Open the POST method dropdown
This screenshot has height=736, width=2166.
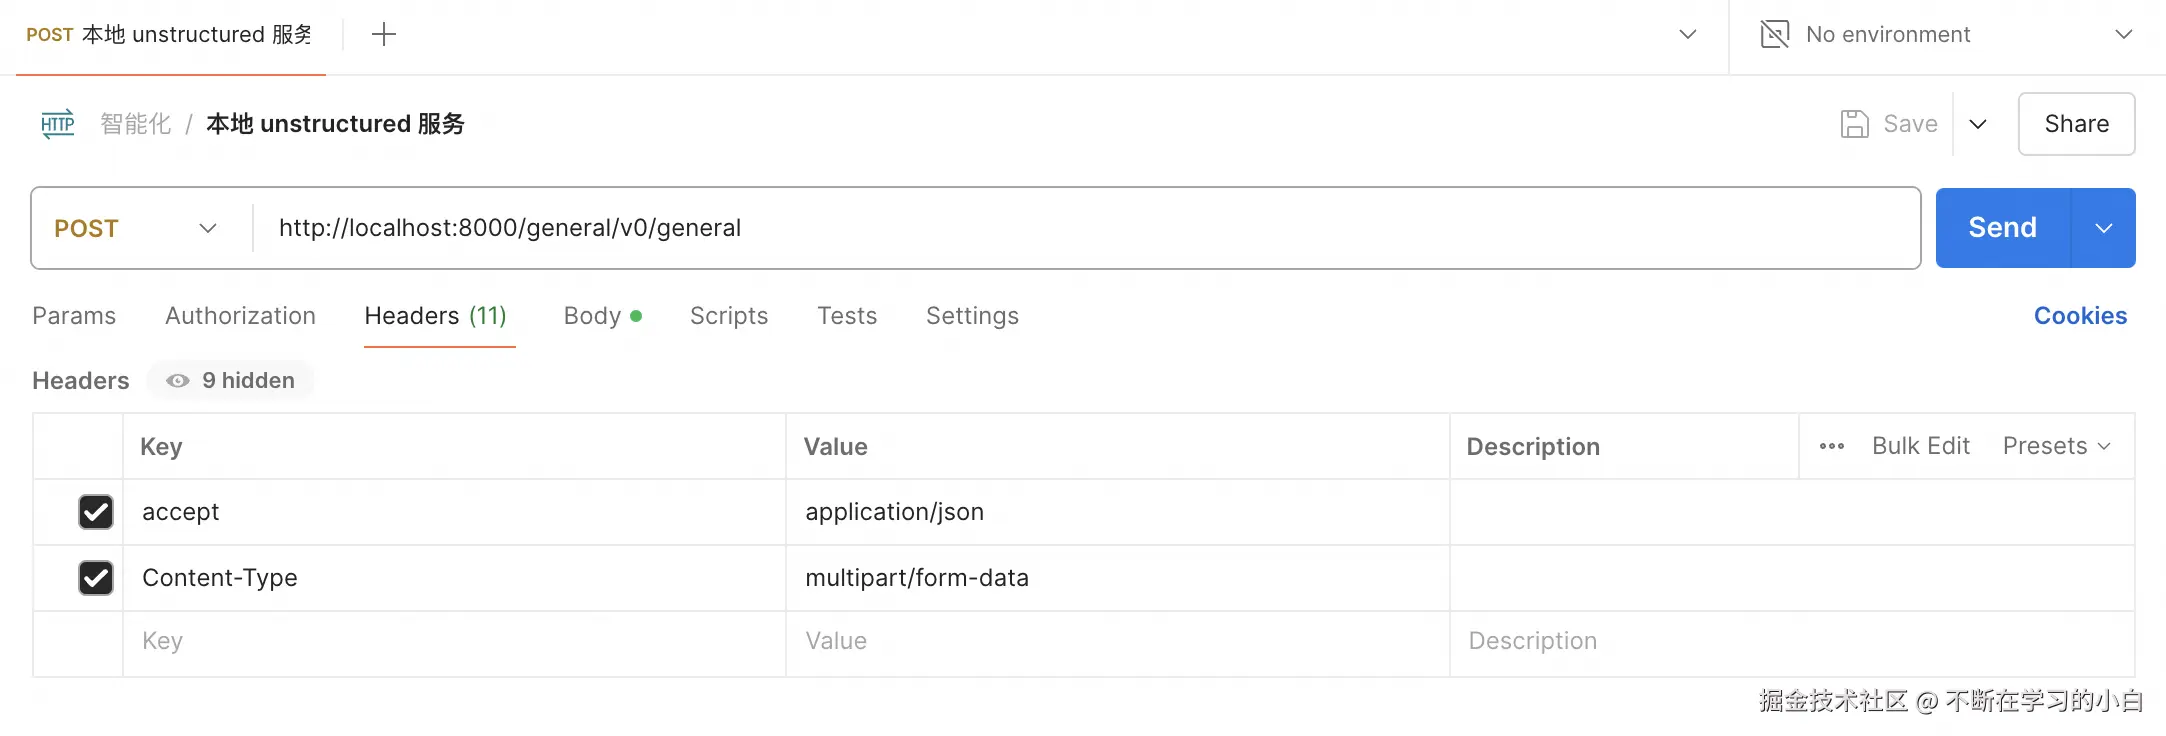136,228
